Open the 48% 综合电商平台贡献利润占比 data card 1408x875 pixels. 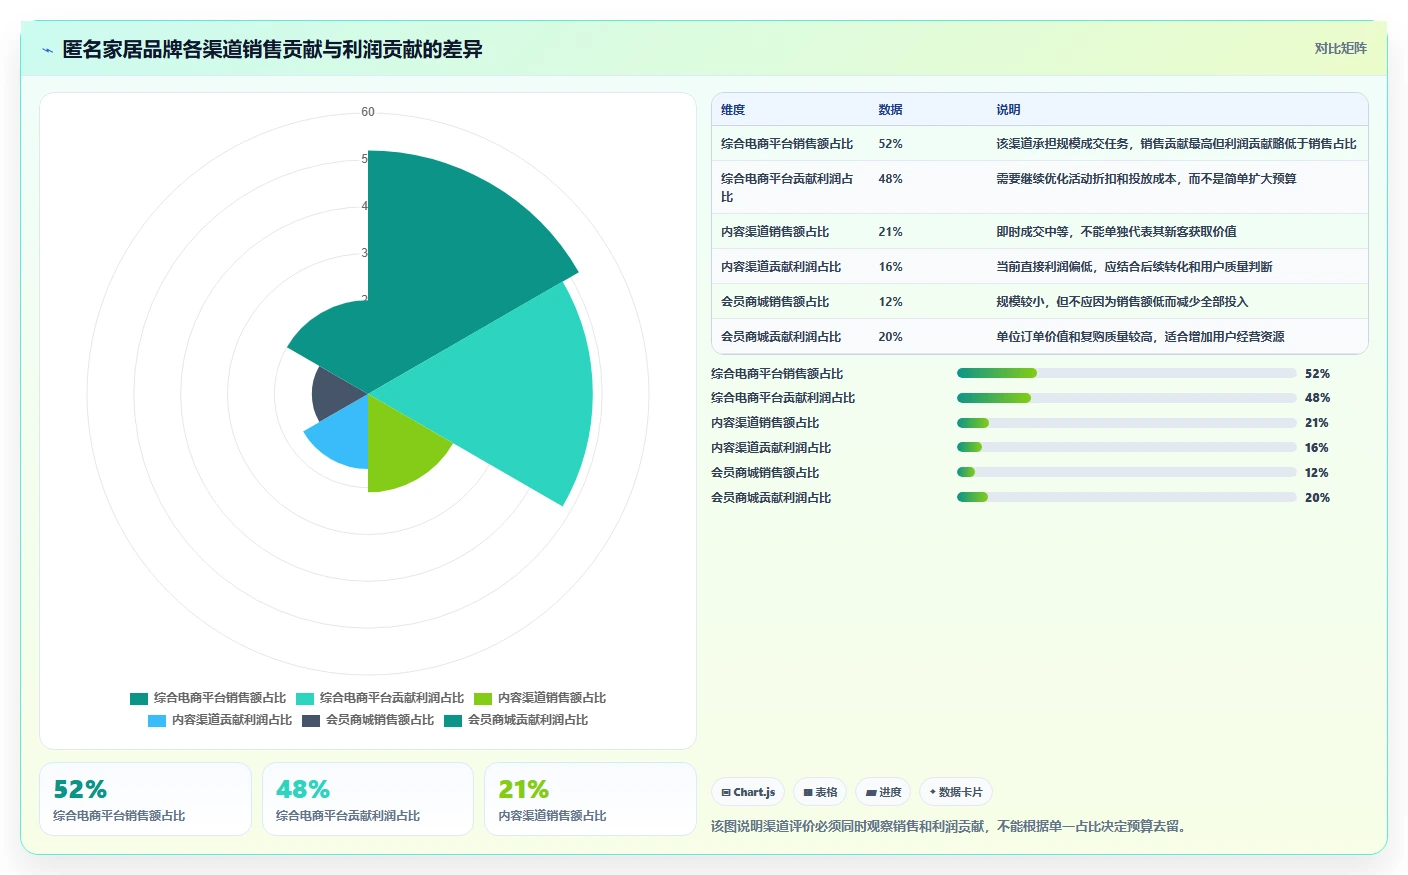[368, 799]
